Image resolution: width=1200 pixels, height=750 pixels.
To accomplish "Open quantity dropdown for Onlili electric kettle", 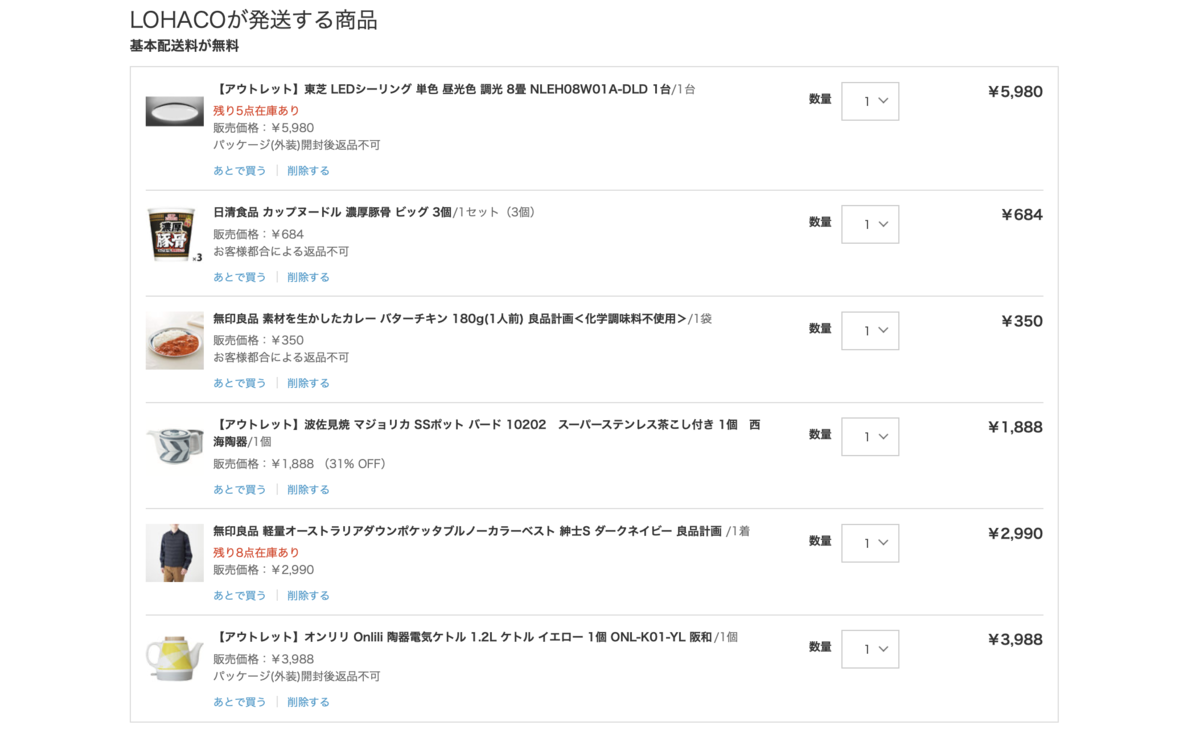I will (x=870, y=649).
